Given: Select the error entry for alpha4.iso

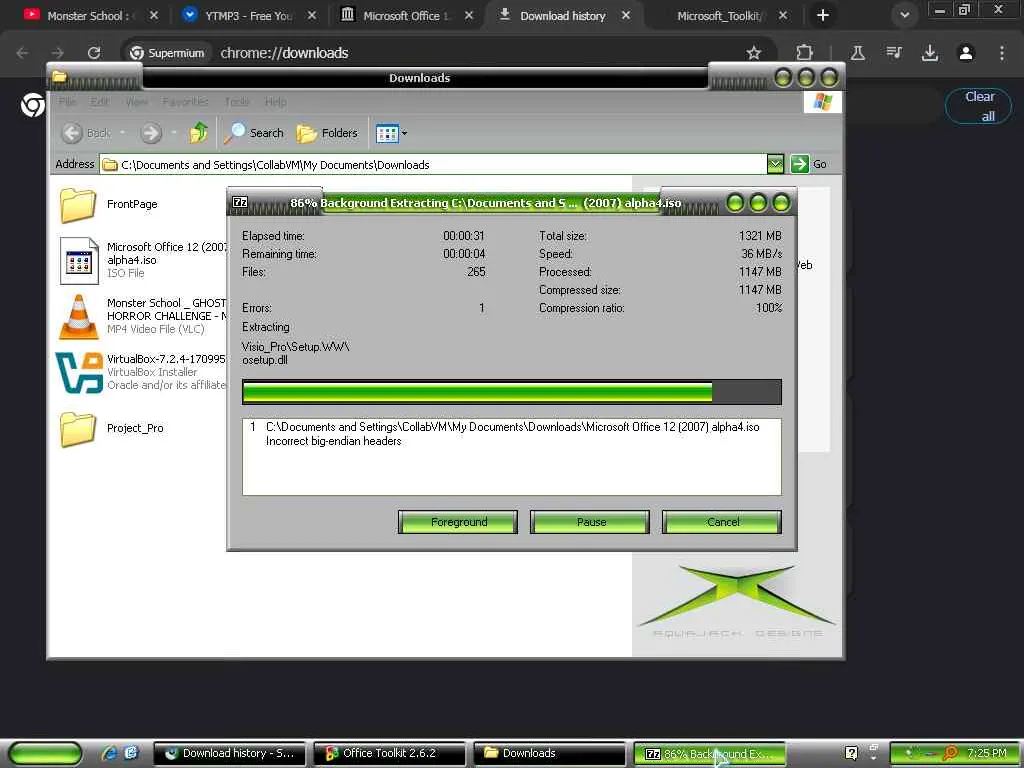Looking at the screenshot, I should coord(511,434).
